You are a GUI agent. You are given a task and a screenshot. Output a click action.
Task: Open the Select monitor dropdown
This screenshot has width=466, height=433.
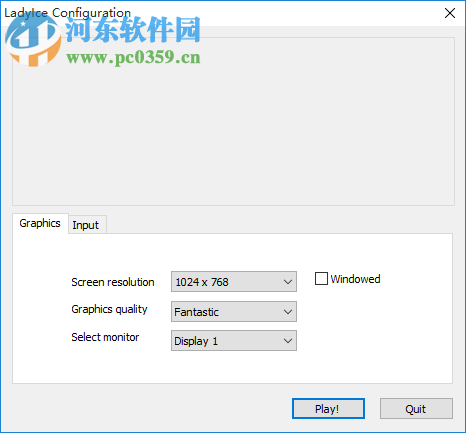234,341
